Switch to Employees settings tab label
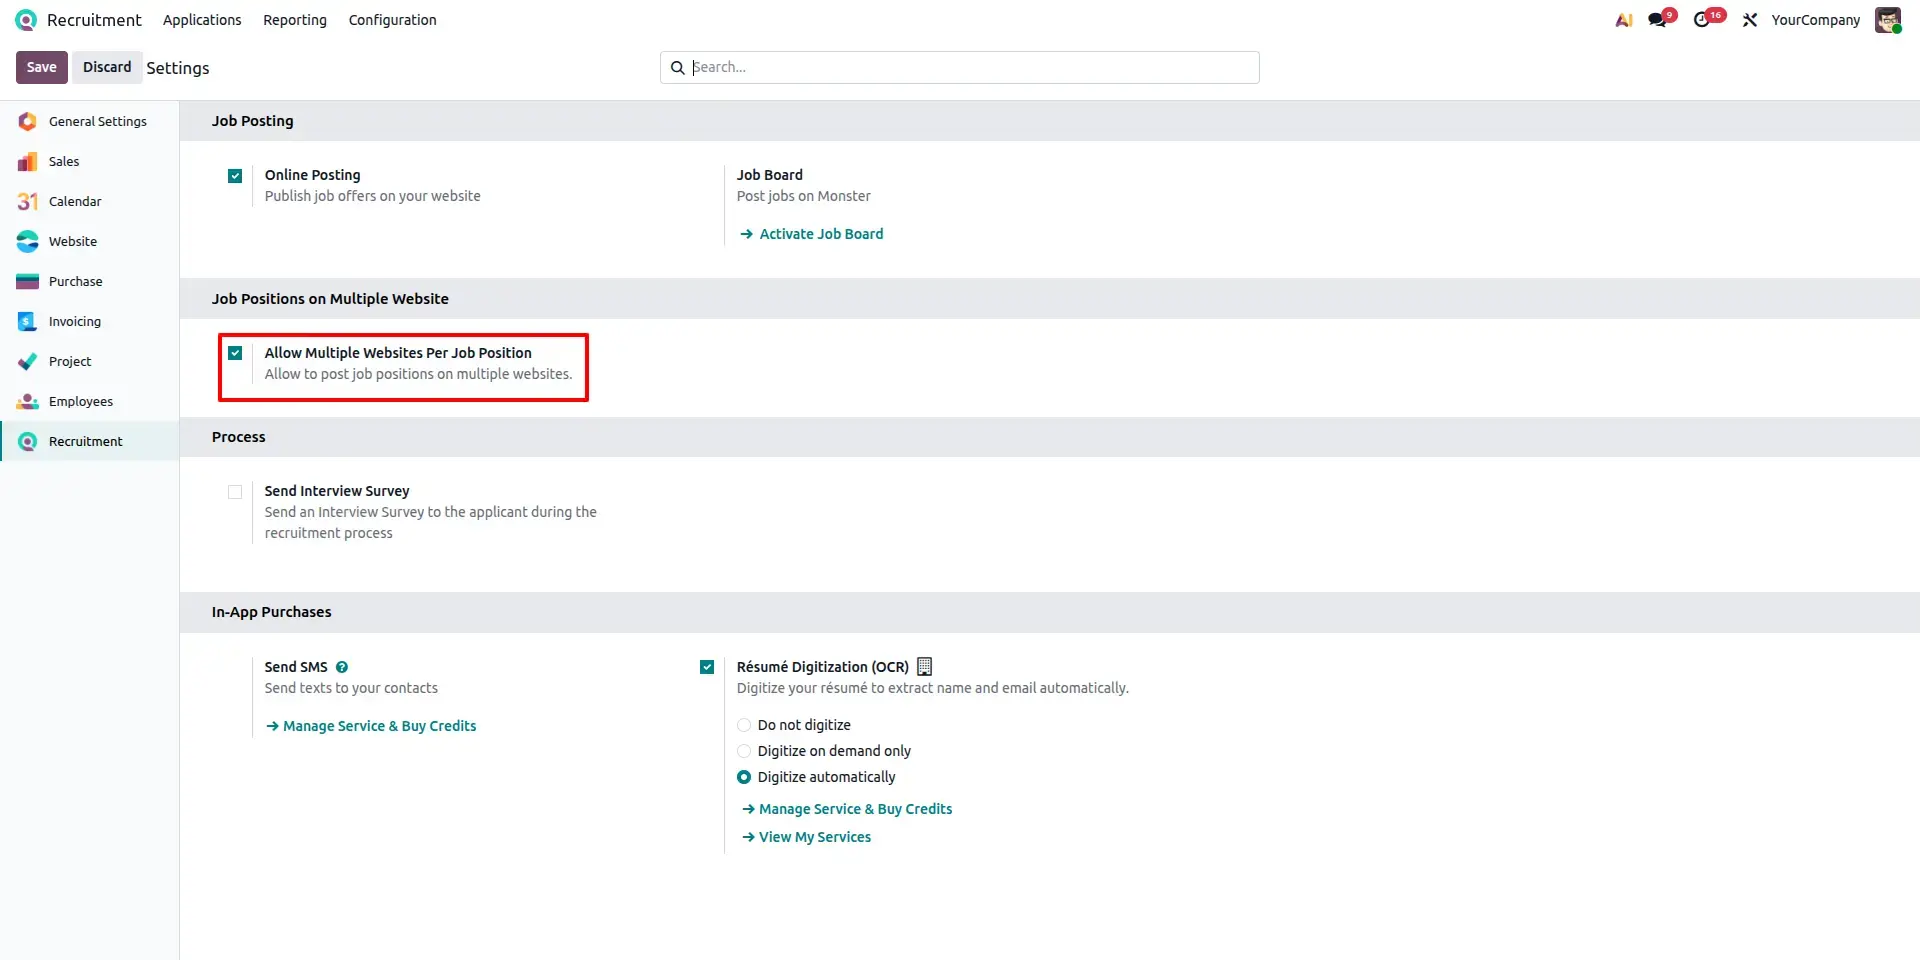 pyautogui.click(x=81, y=401)
